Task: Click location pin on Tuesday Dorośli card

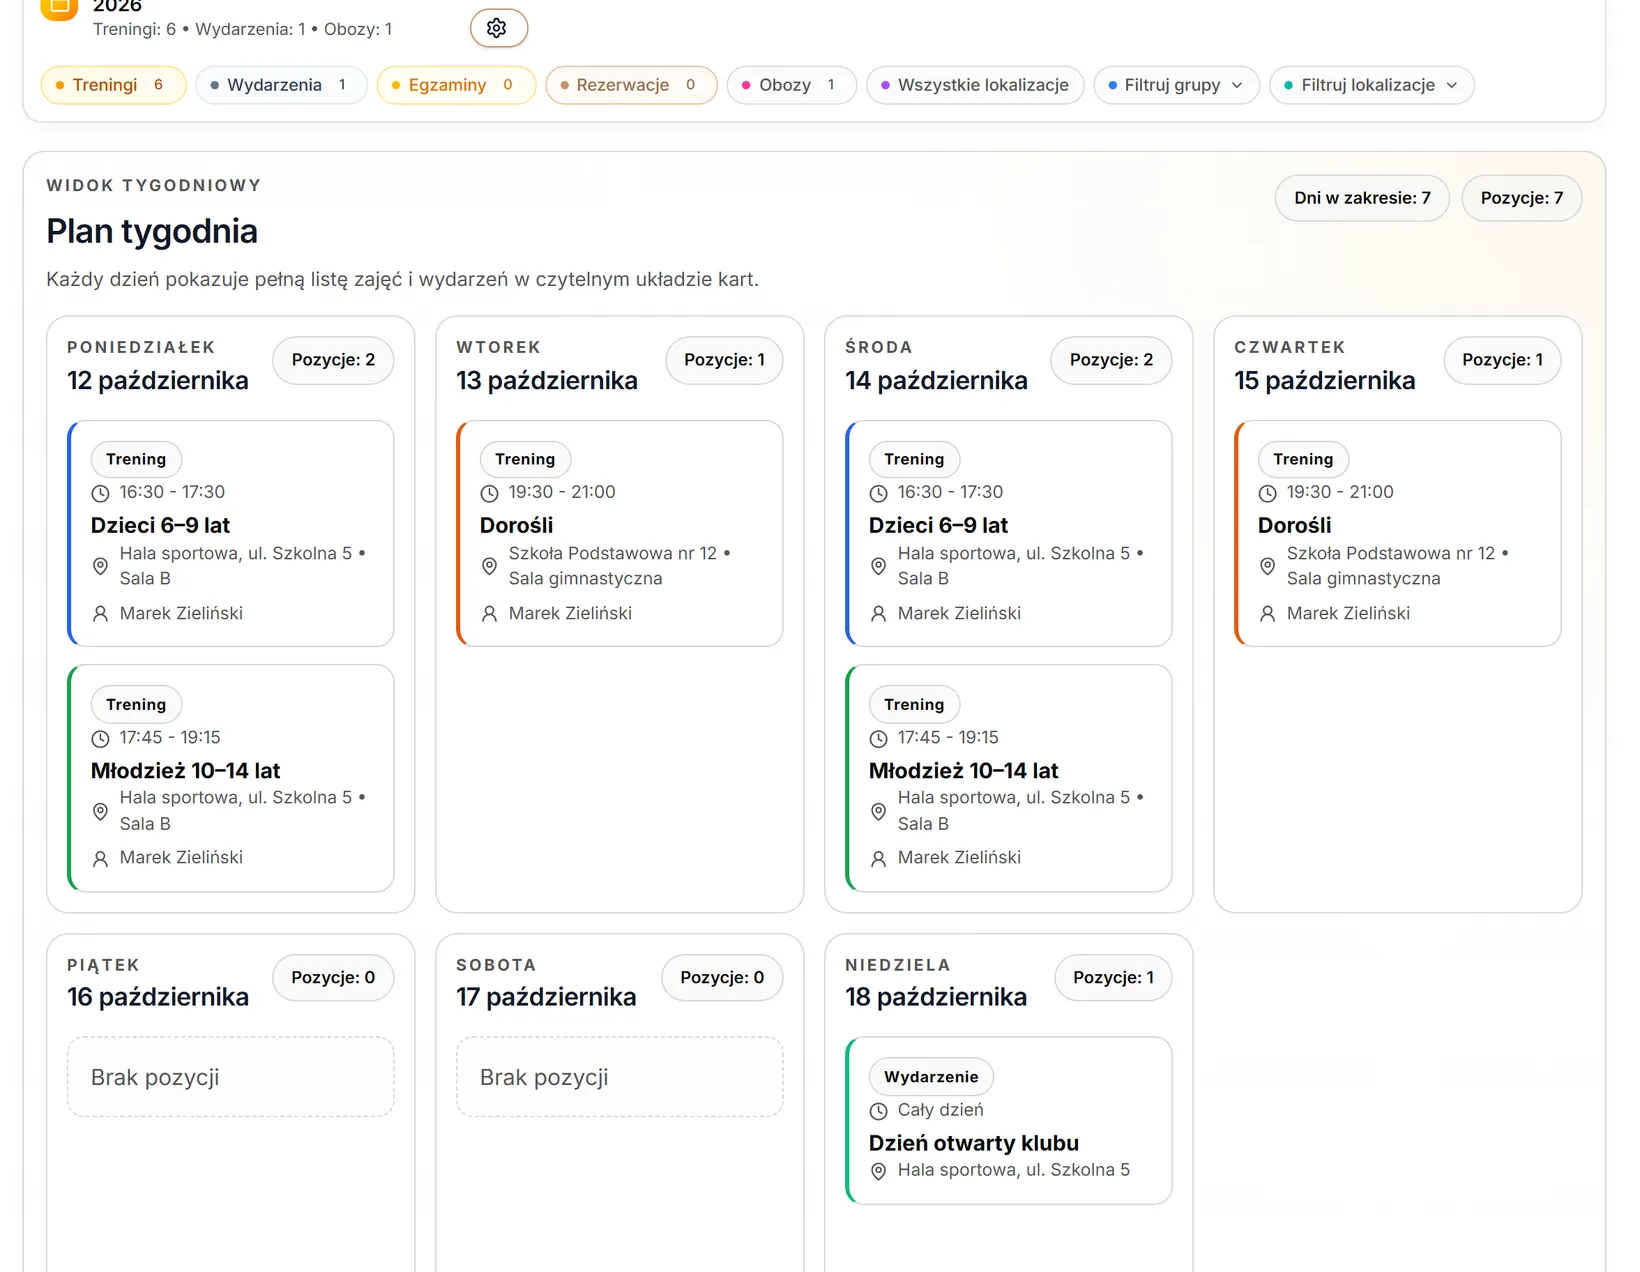Action: [x=489, y=566]
